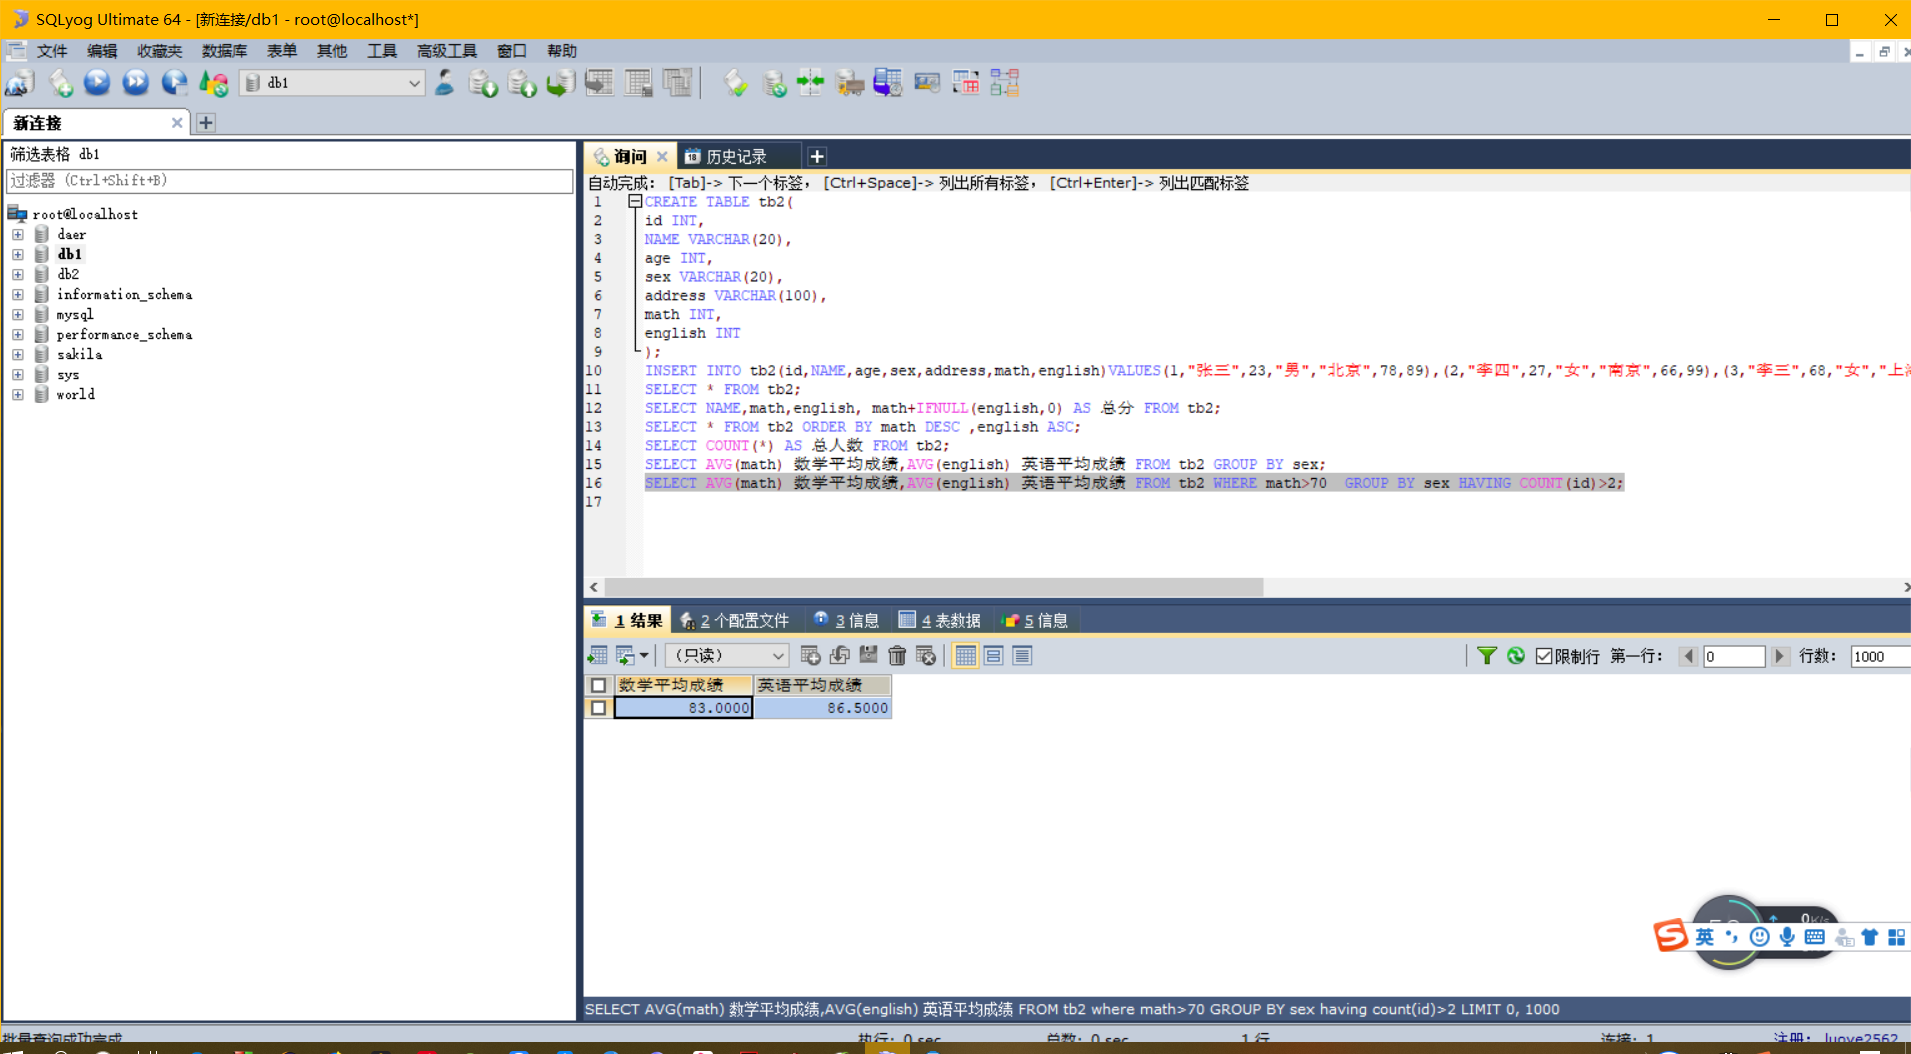Click the execute query play icon

point(97,83)
